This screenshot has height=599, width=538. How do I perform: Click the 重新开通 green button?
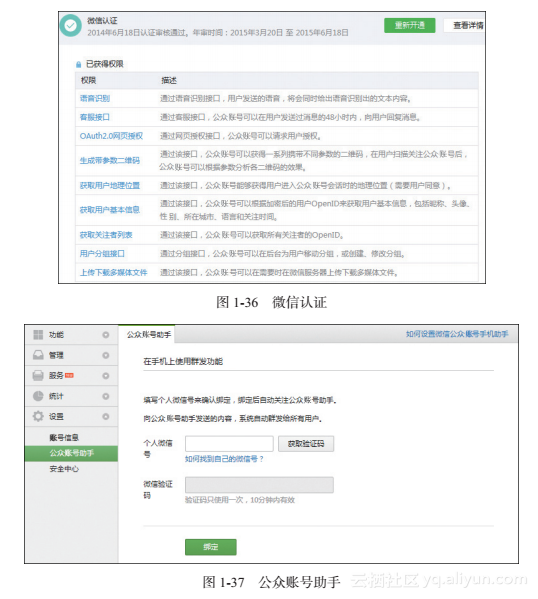point(409,25)
